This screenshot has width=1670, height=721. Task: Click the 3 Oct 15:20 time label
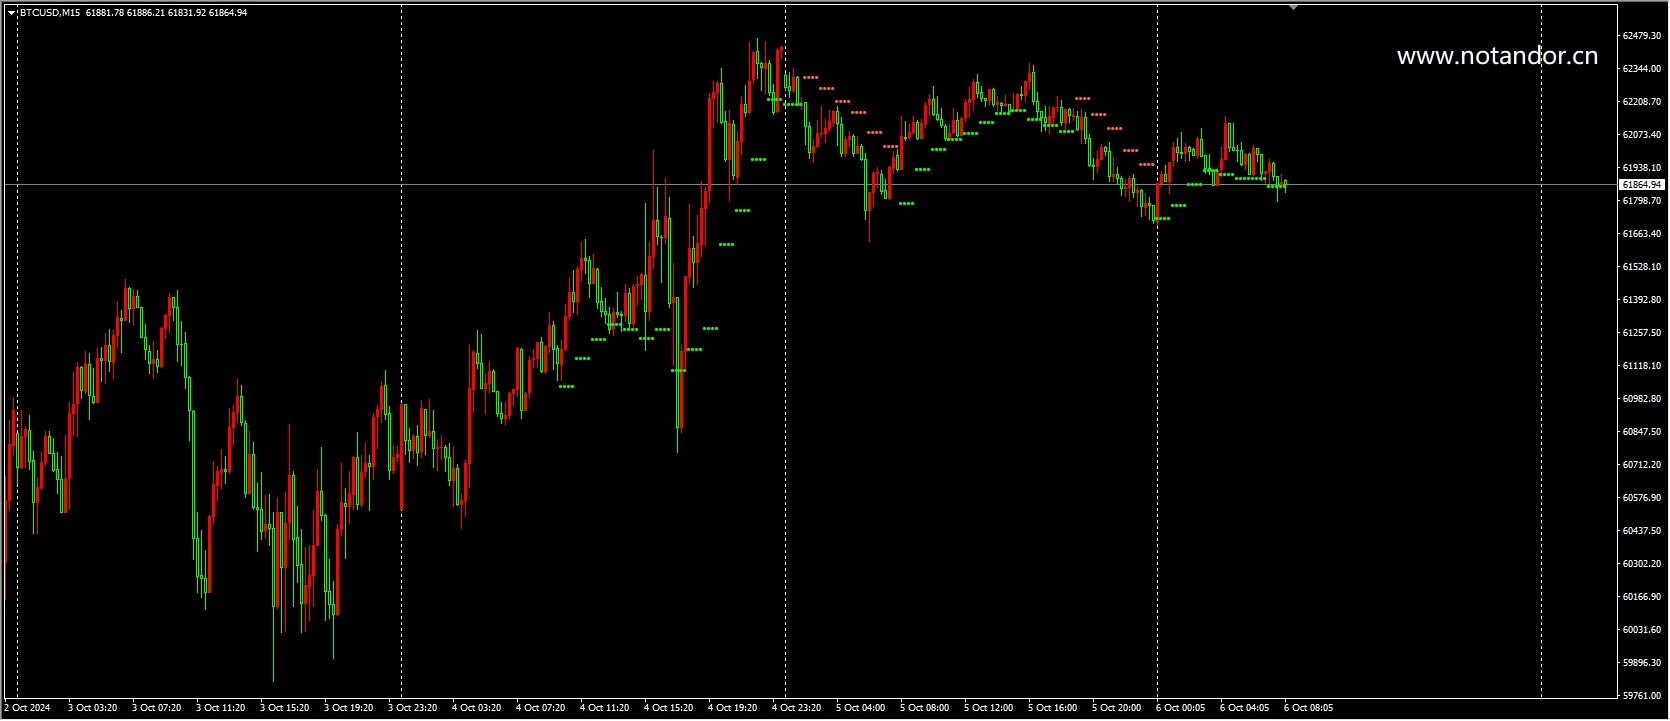point(284,708)
